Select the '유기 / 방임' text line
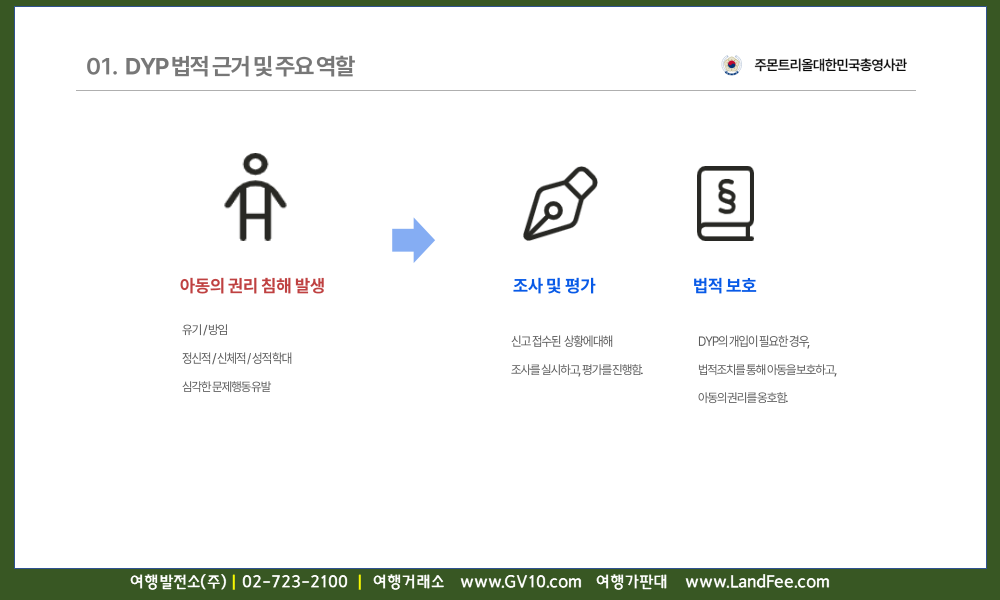This screenshot has height=600, width=1000. click(x=206, y=329)
